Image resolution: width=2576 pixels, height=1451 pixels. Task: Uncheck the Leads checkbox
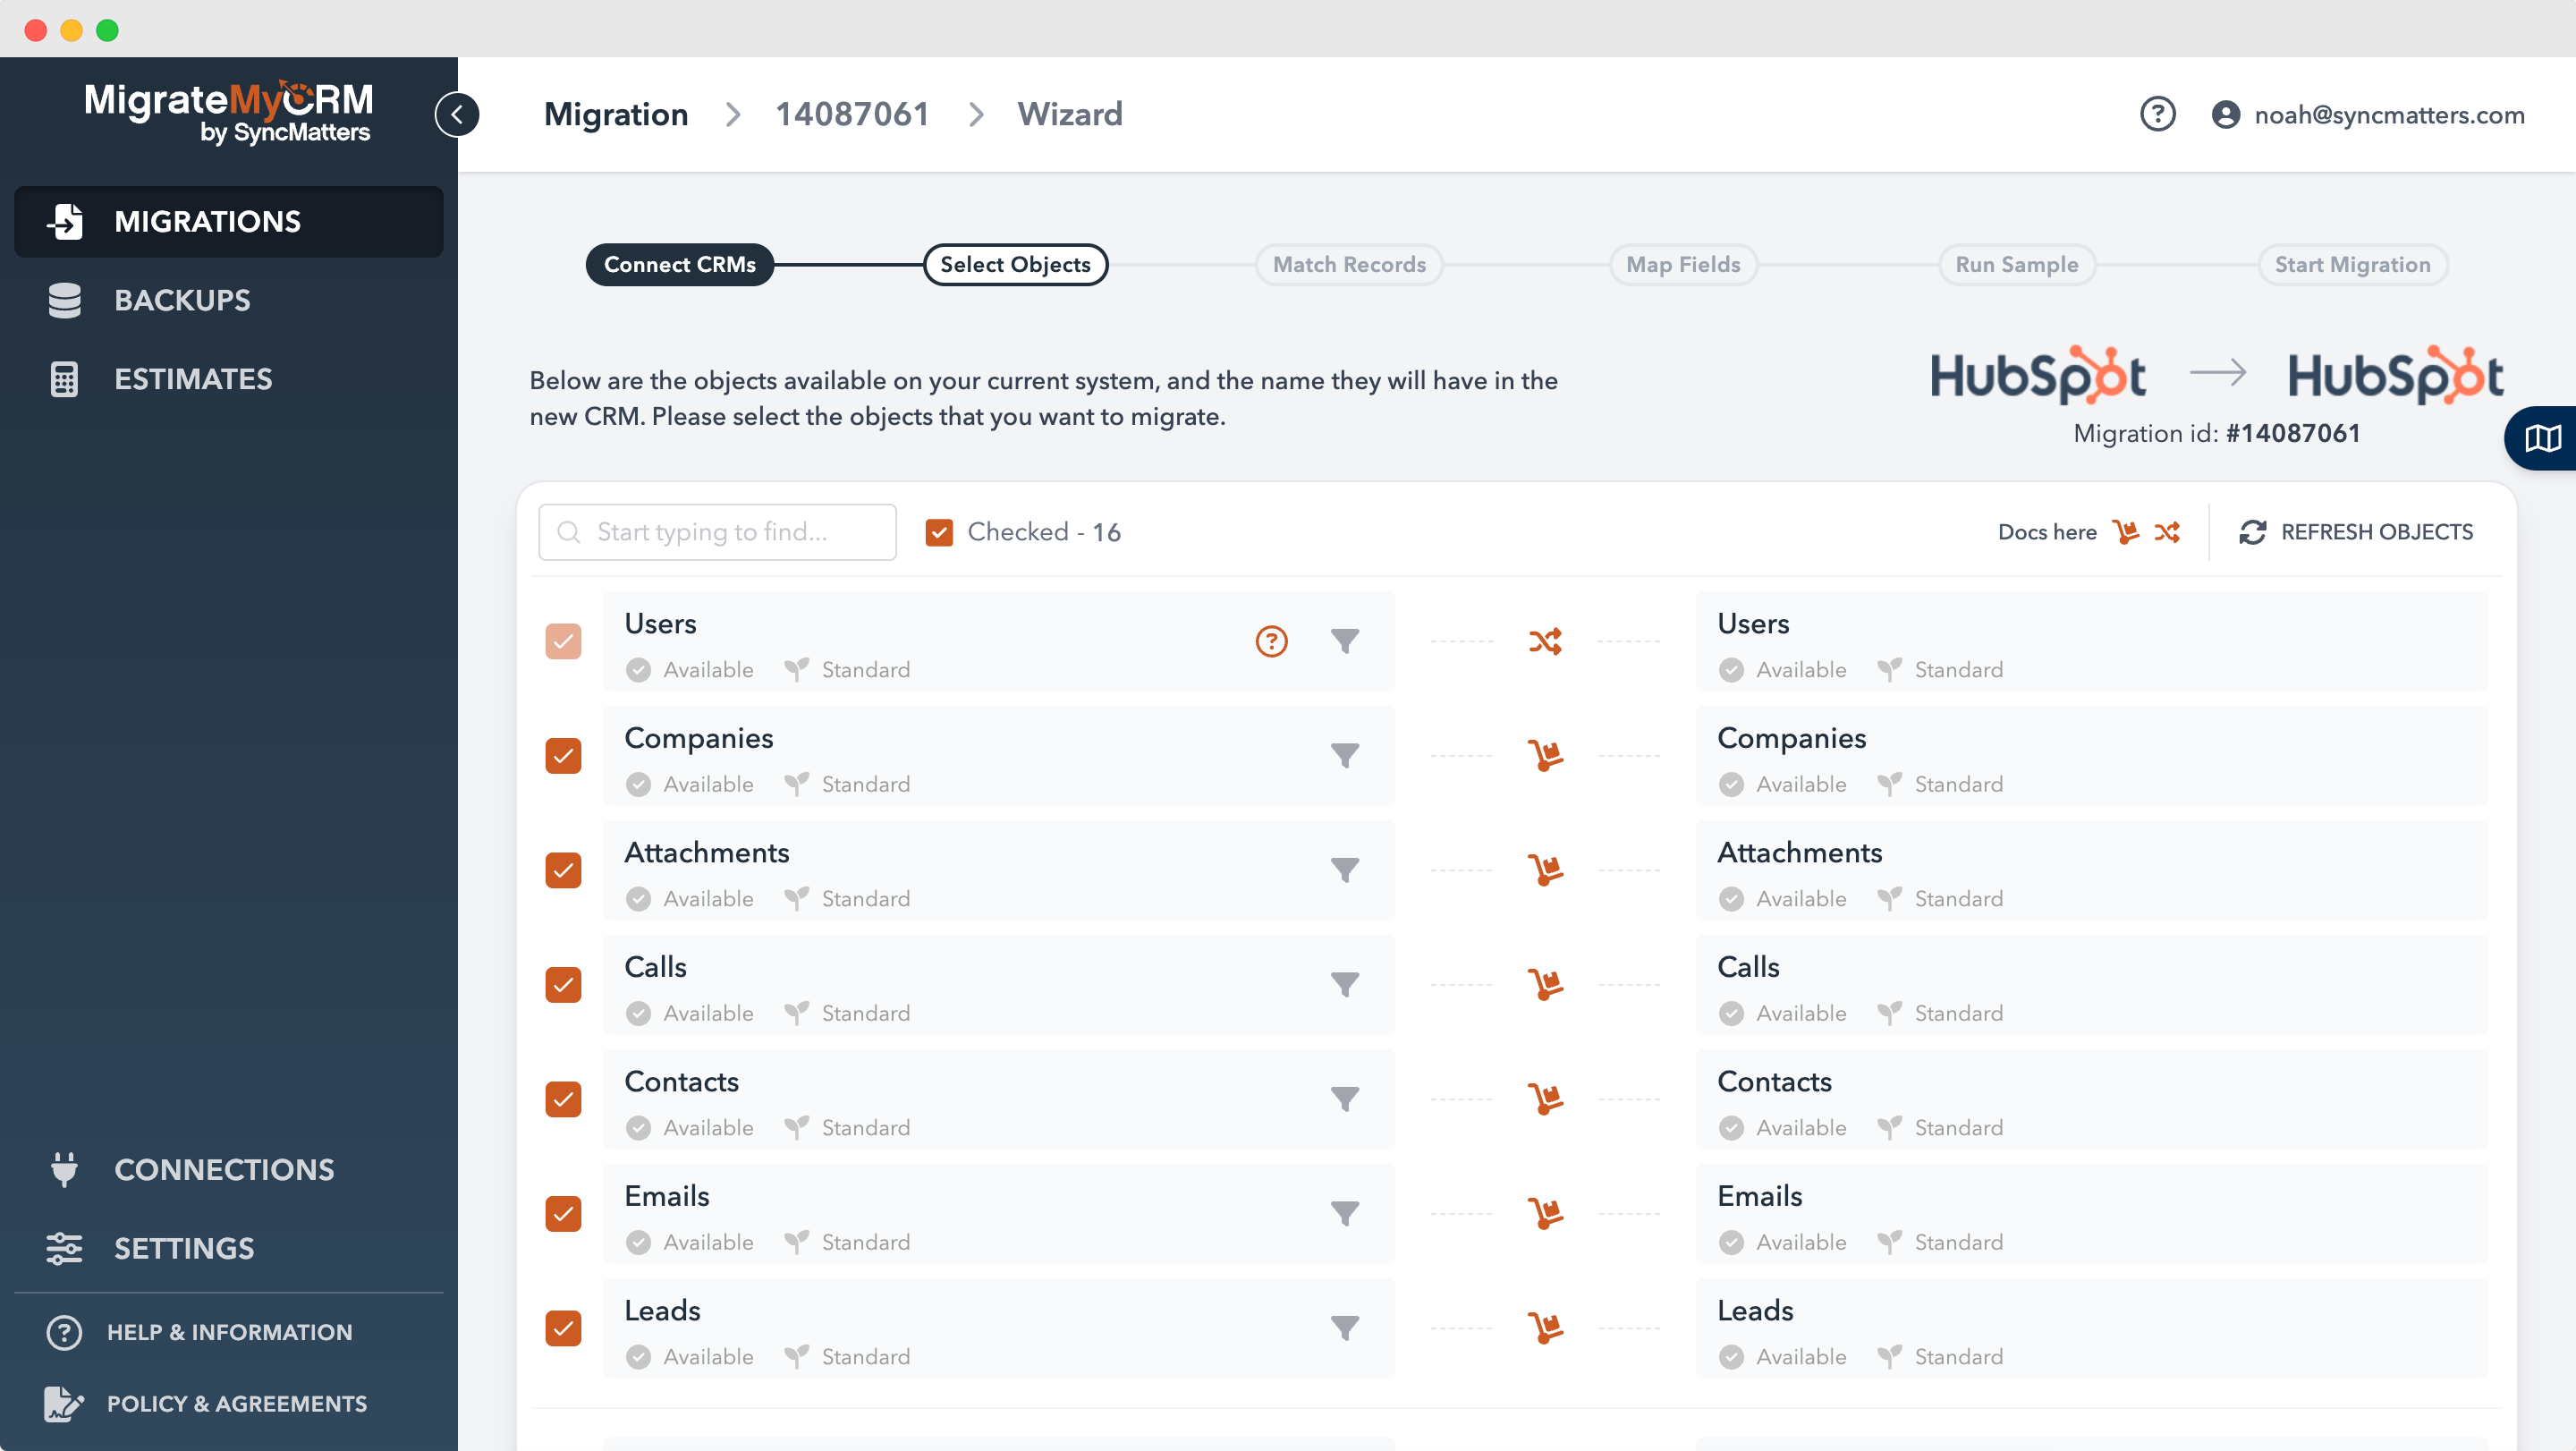click(x=563, y=1328)
